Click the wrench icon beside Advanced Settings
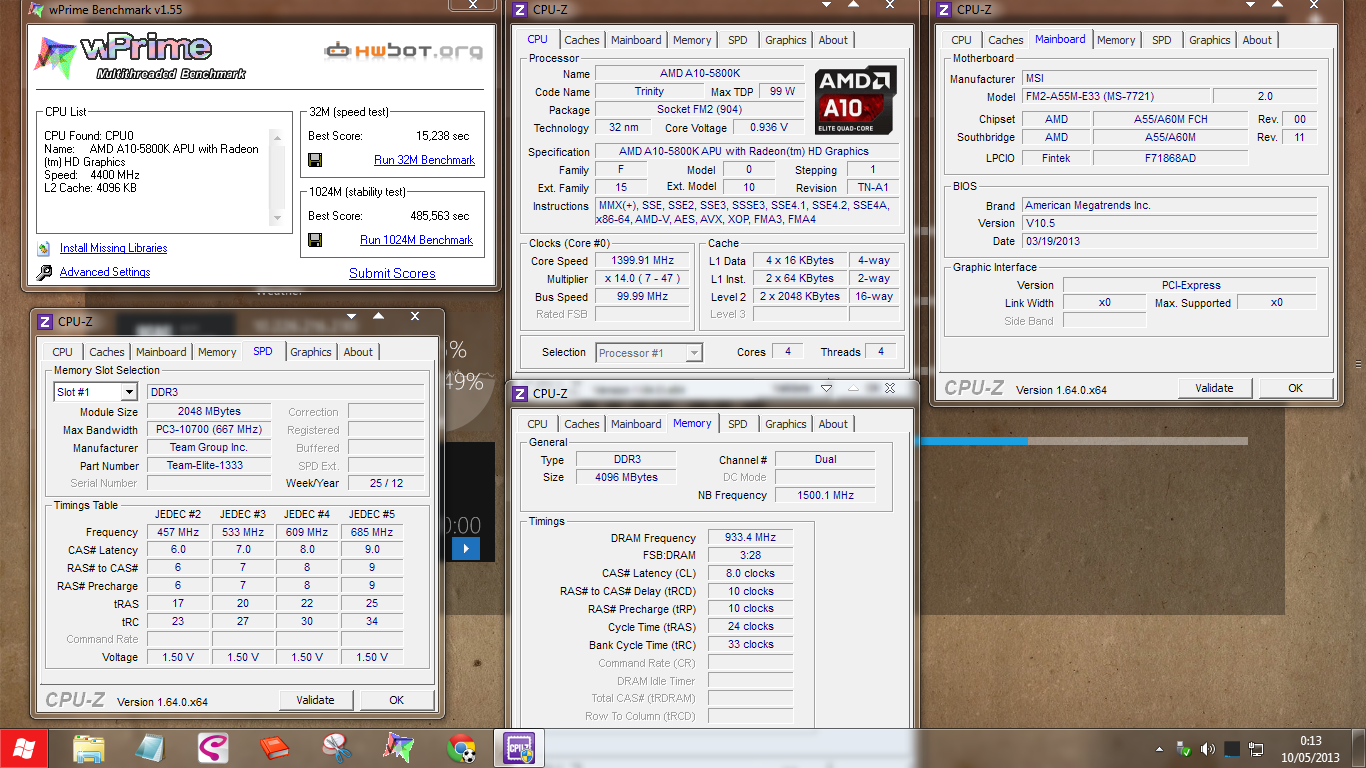 (44, 272)
